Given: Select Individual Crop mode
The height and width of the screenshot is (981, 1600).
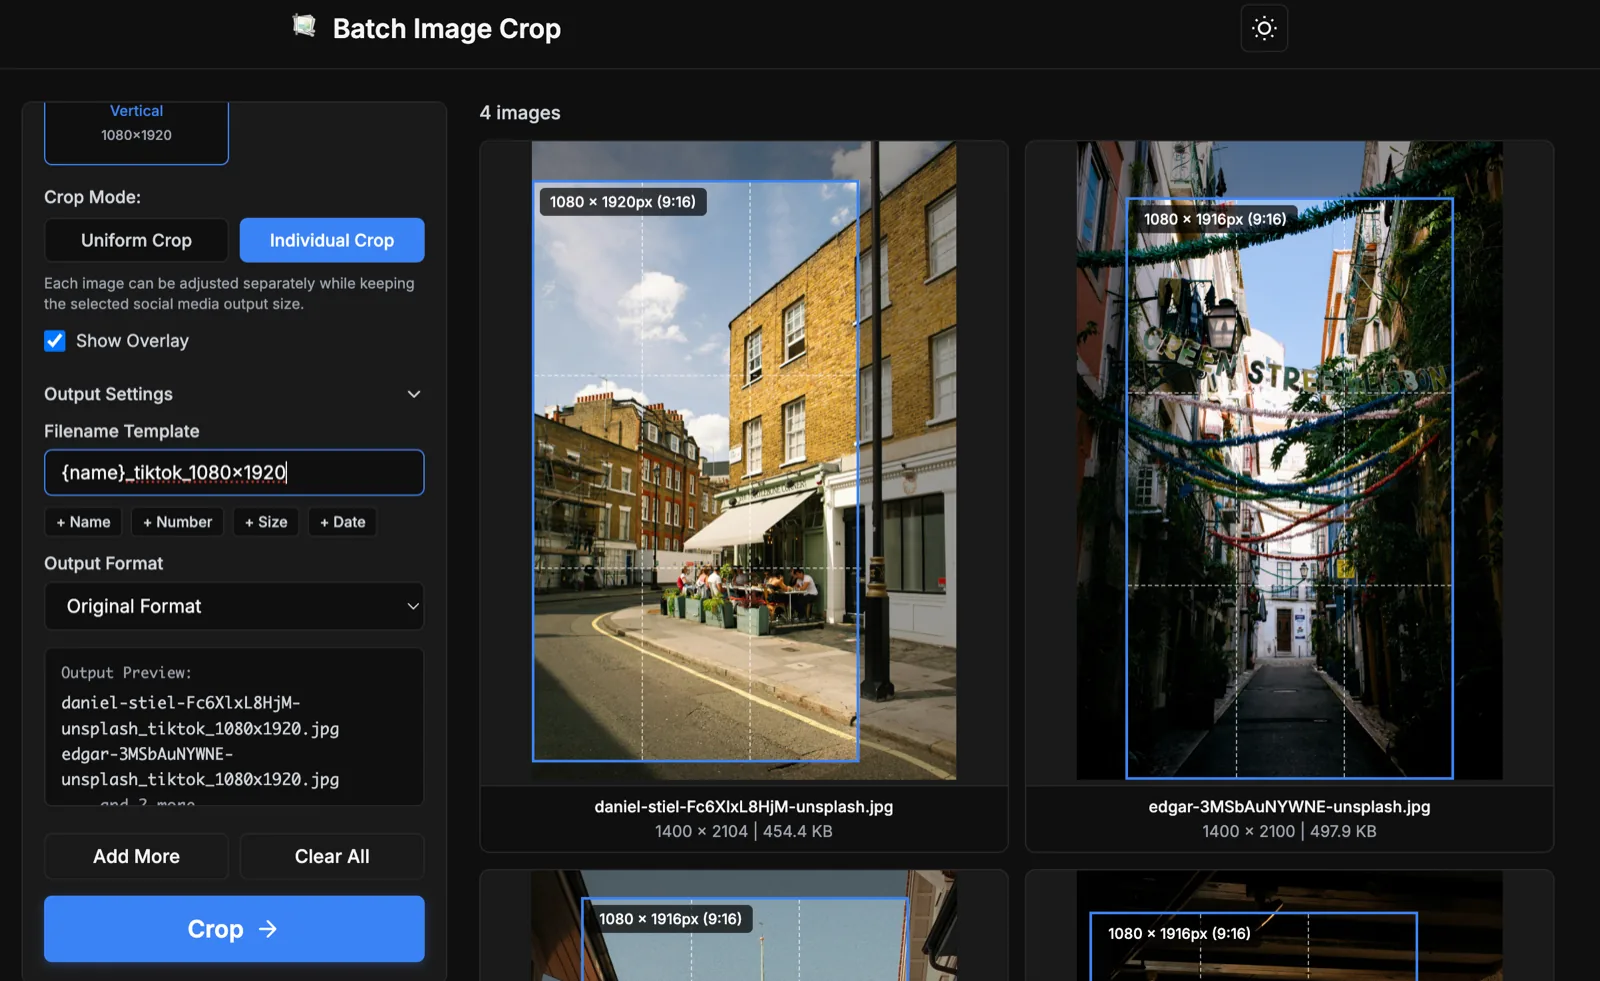Looking at the screenshot, I should point(332,240).
